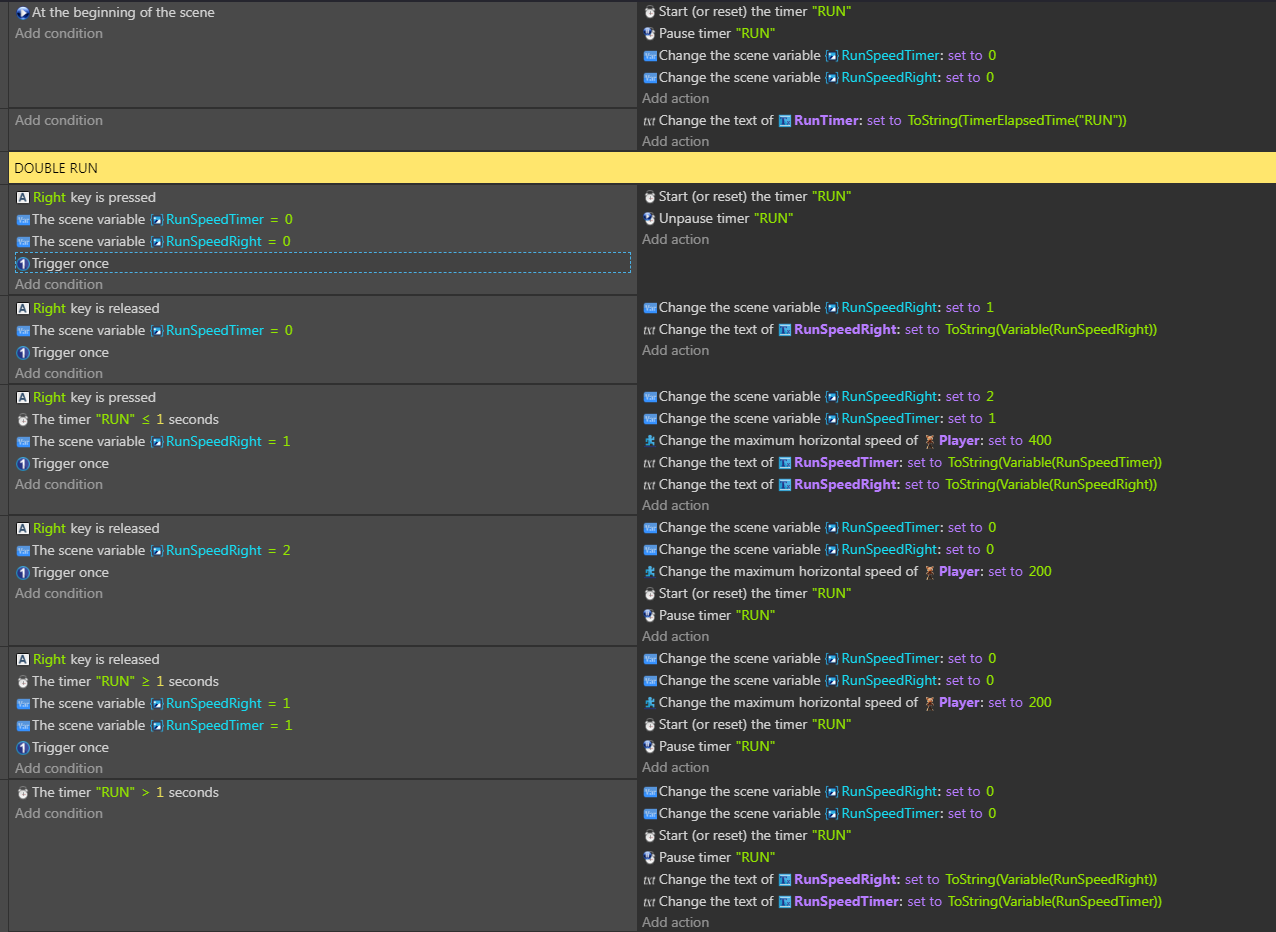Viewport: 1276px width, 932px height.
Task: Select the scene variable RunSpeedTimer = 1 condition
Action: [x=162, y=725]
